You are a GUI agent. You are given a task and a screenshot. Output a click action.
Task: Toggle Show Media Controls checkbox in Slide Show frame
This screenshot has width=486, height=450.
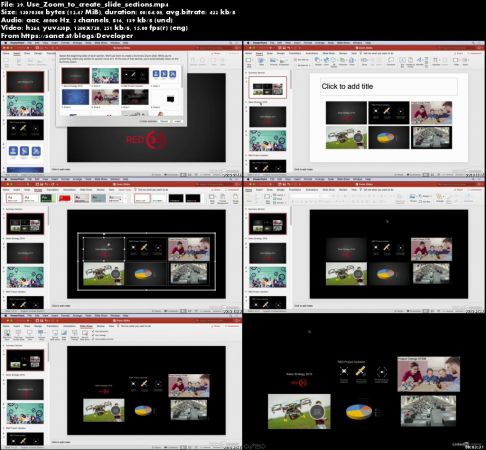click(94, 339)
